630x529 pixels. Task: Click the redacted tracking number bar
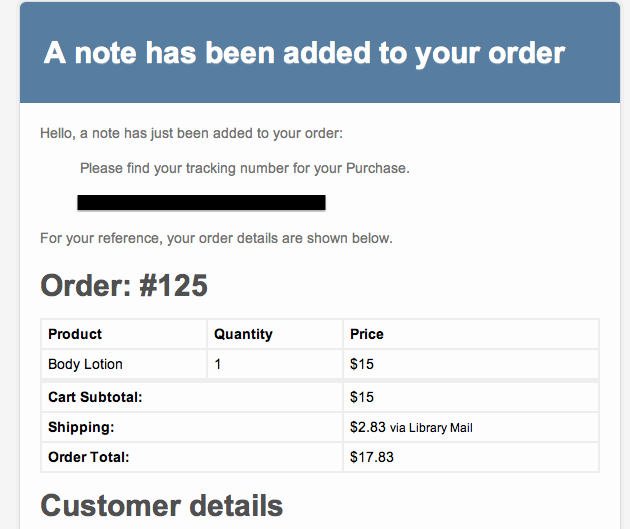(x=201, y=202)
